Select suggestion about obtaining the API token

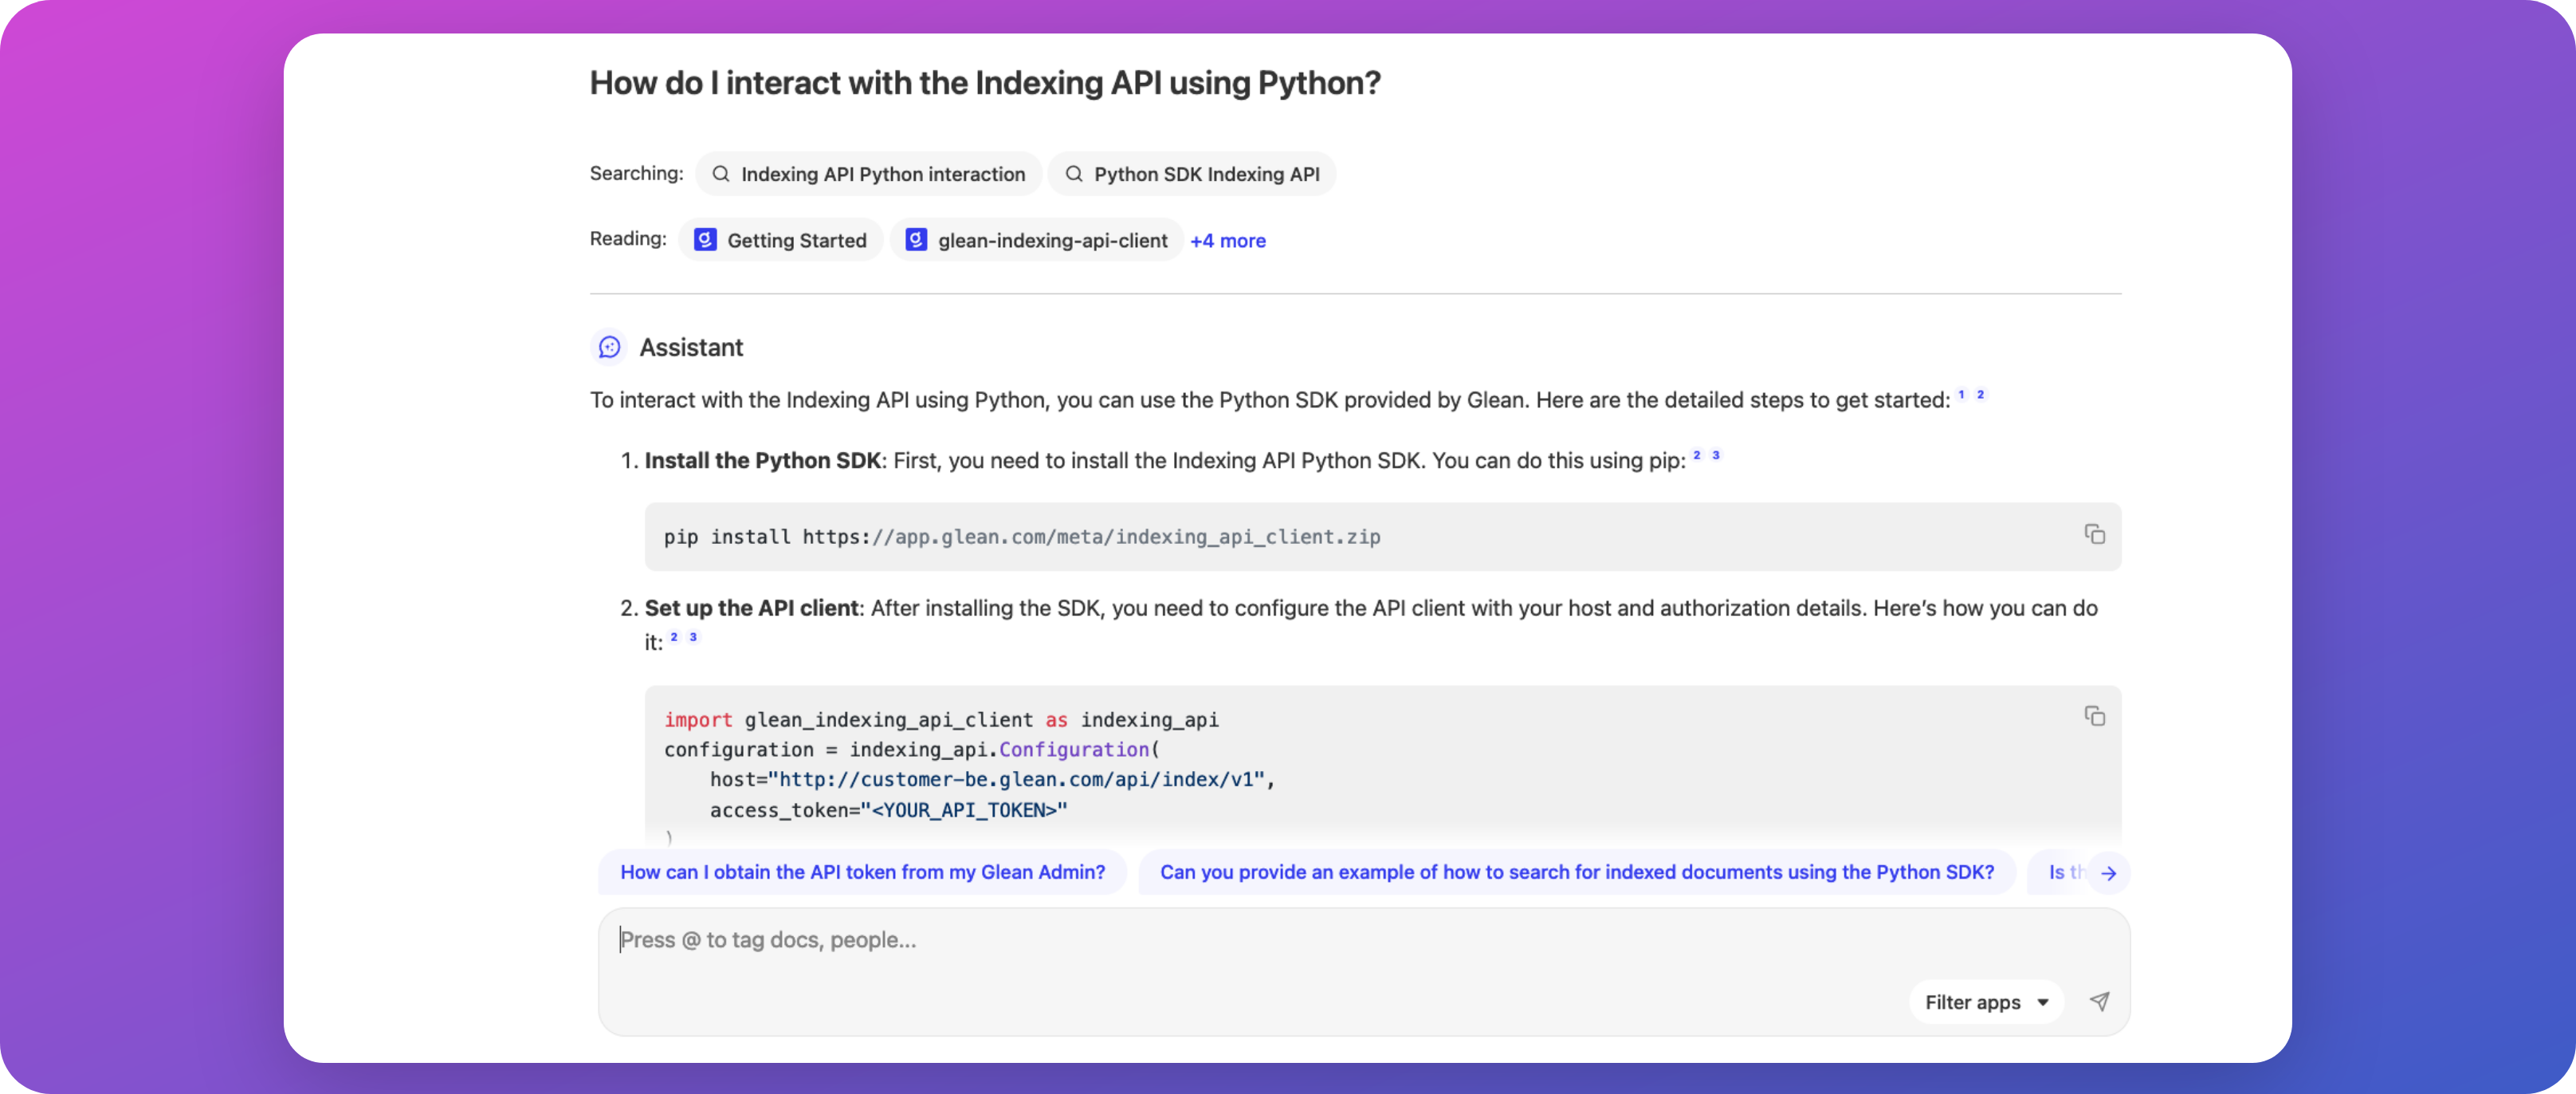click(x=862, y=872)
